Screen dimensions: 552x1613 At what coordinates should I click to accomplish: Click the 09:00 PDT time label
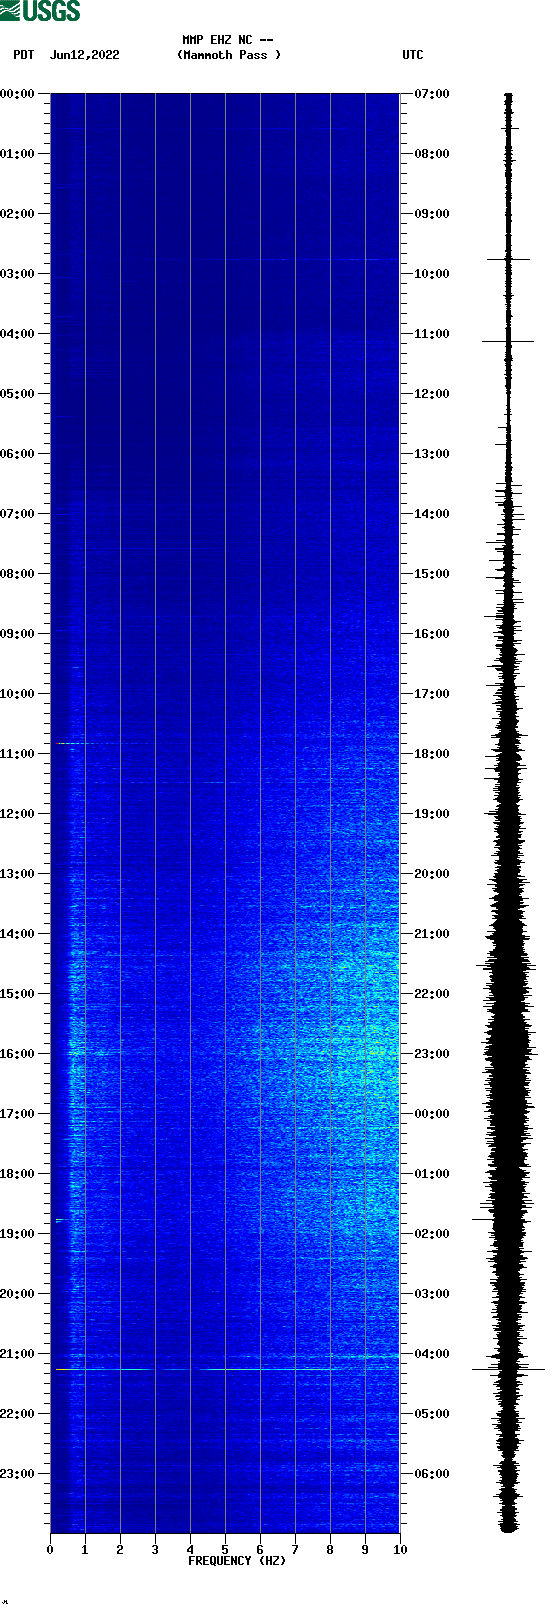(18, 634)
